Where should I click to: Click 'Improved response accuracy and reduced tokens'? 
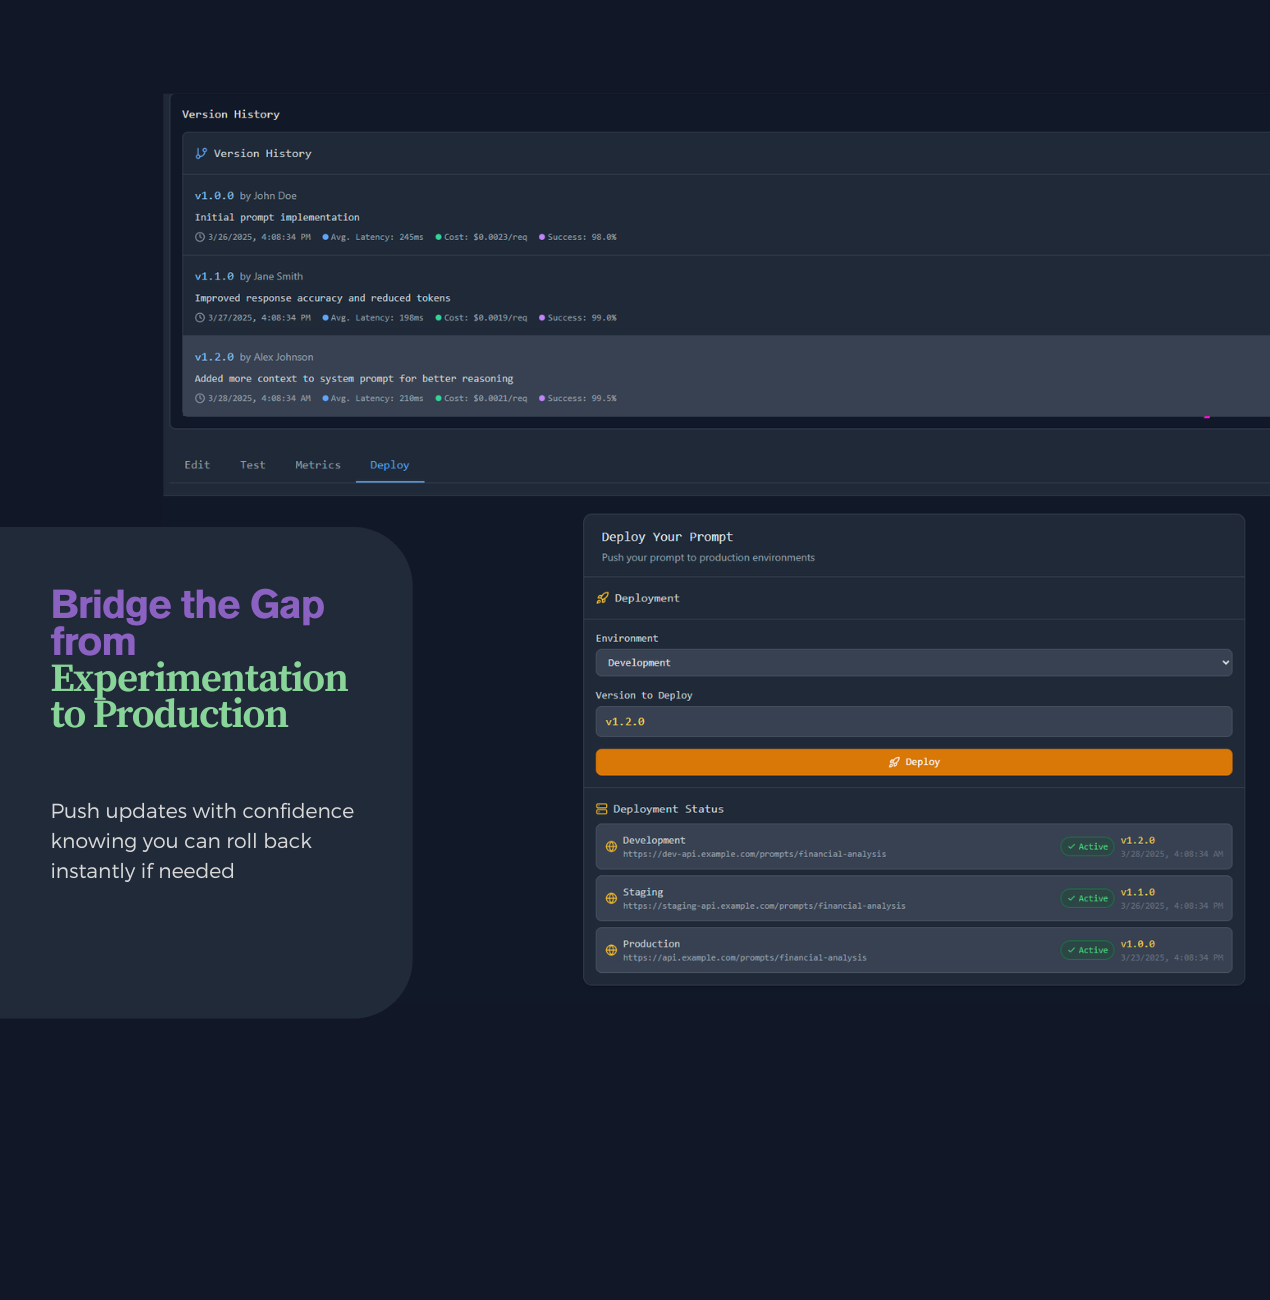[x=322, y=298]
